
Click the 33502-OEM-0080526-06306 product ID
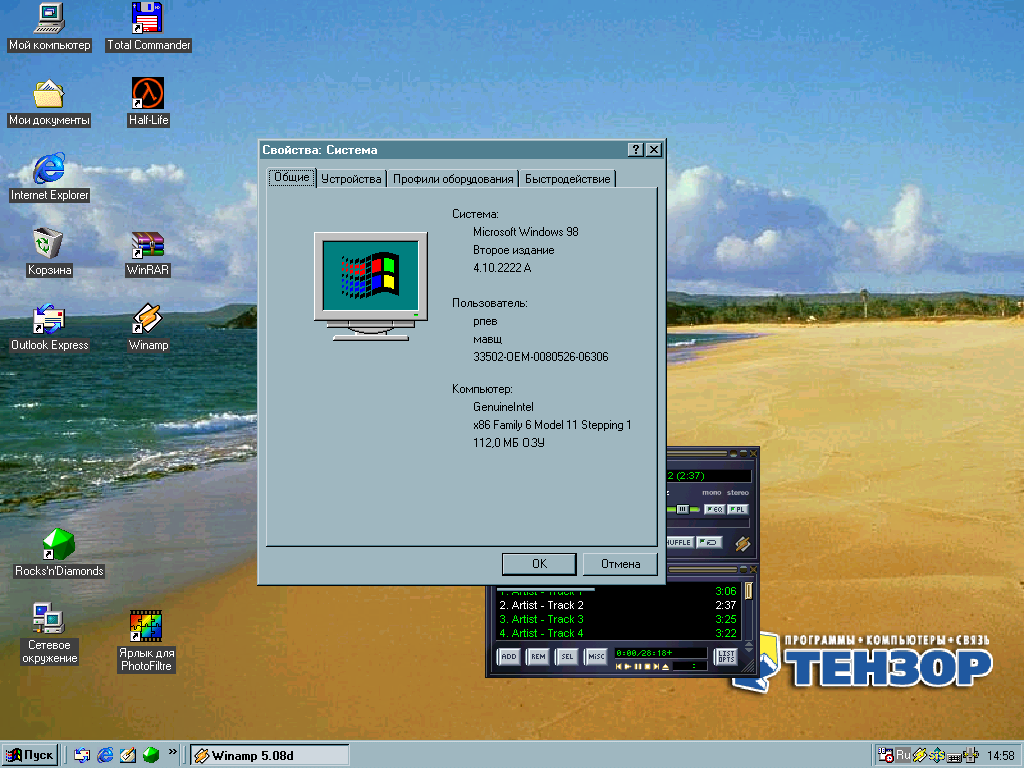point(541,357)
